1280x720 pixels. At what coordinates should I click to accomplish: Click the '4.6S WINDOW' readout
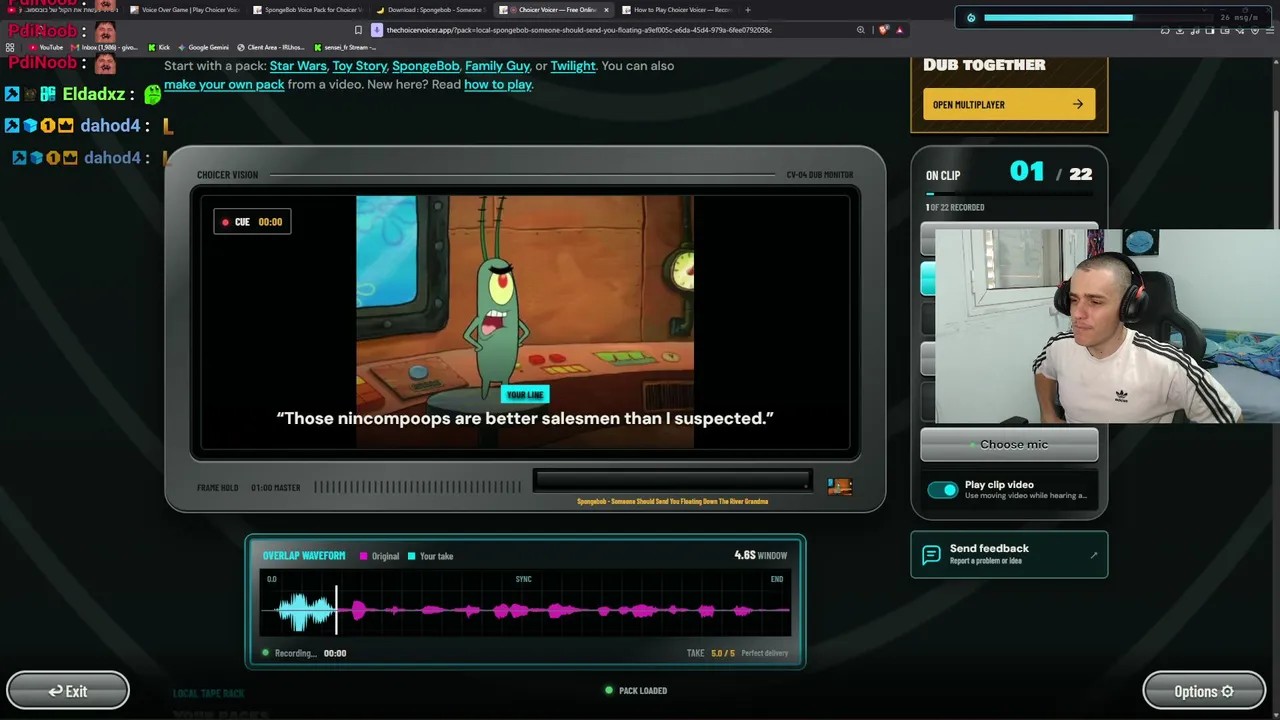(x=761, y=556)
